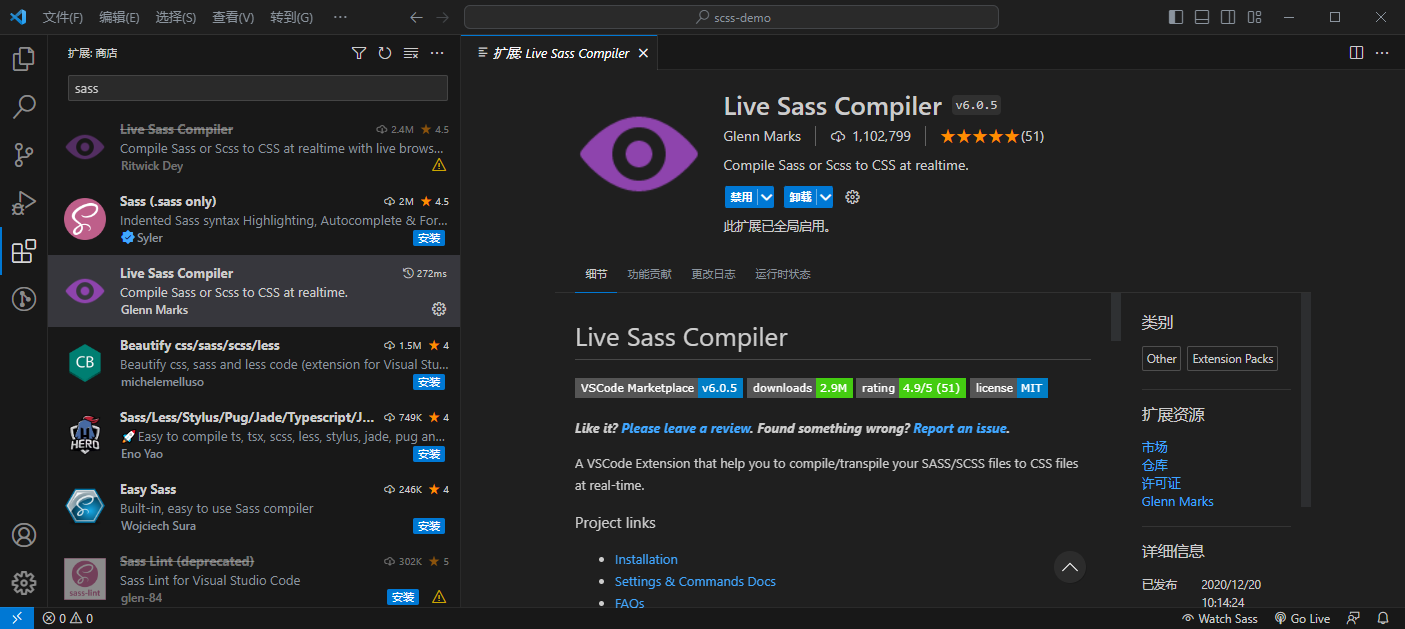Toggle Go Live server in status bar
1405x629 pixels.
click(1302, 618)
